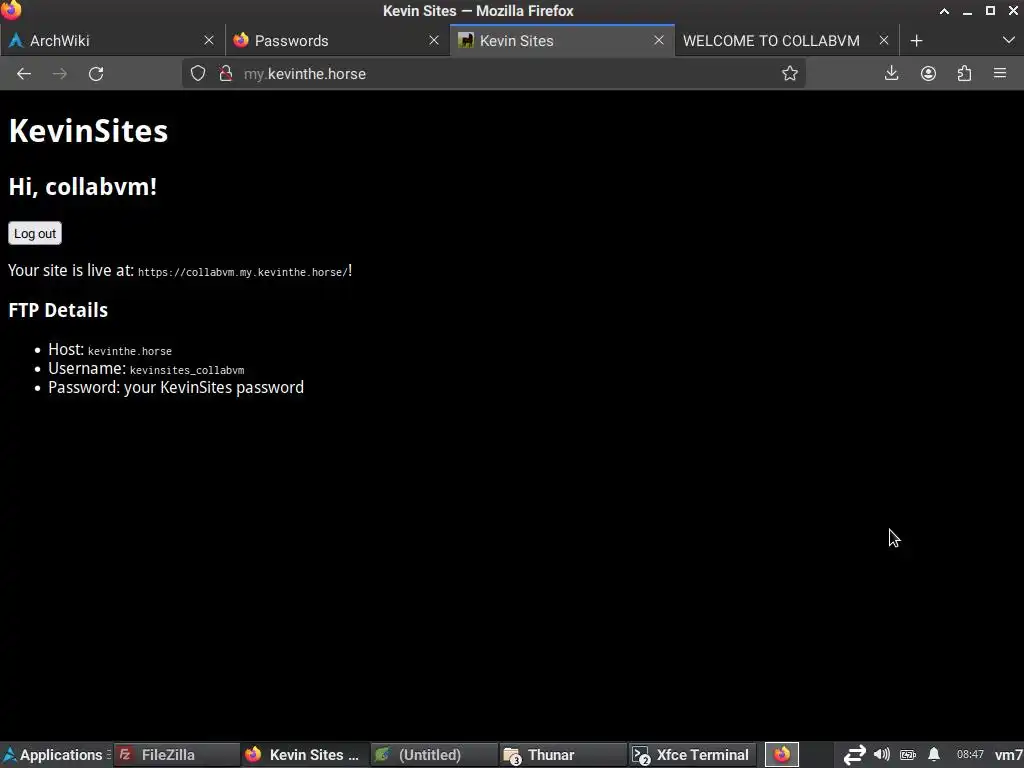The width and height of the screenshot is (1024, 768).
Task: Switch to the ArchWiki tab
Action: 111,40
